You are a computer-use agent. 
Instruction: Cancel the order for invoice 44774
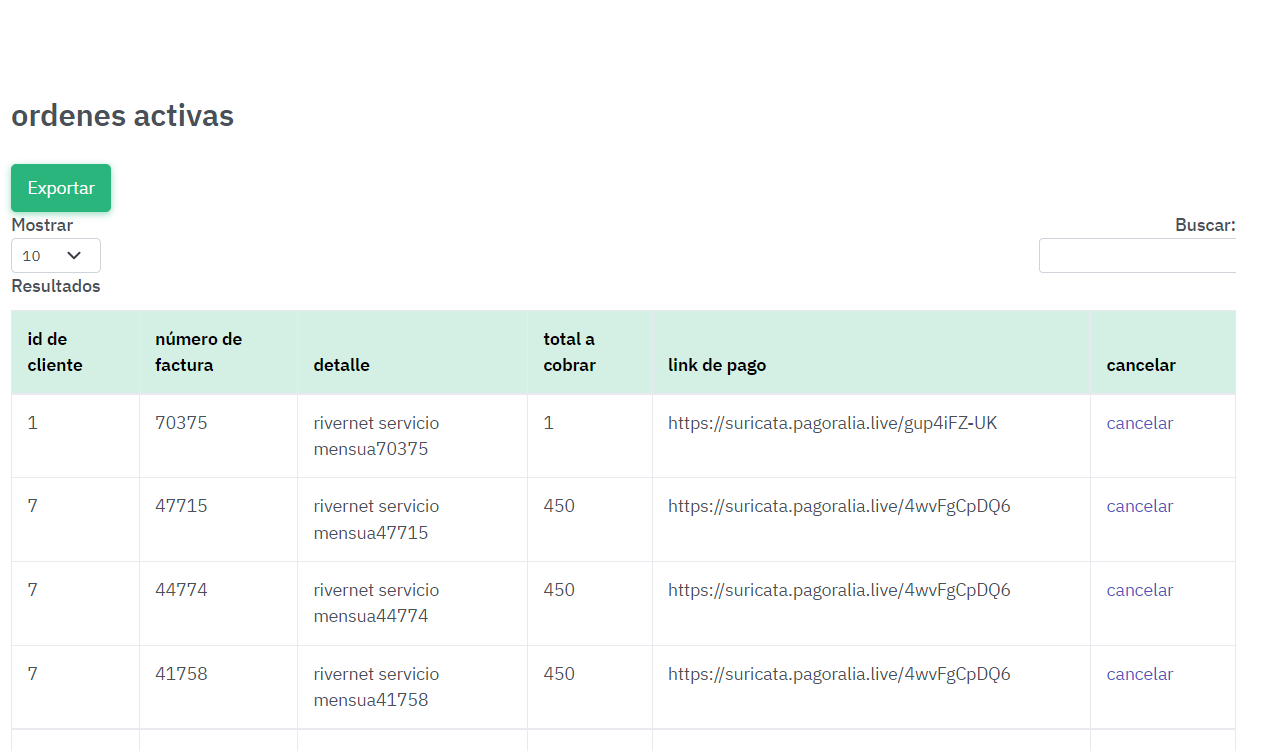click(1140, 590)
